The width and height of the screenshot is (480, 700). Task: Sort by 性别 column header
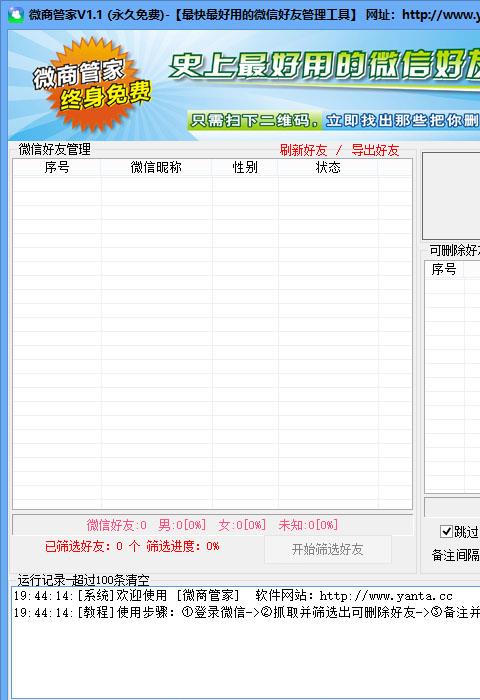click(x=245, y=167)
